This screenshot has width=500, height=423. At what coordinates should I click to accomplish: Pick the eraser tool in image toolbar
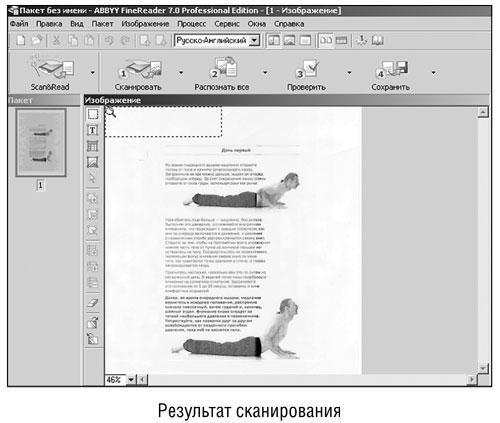point(92,303)
